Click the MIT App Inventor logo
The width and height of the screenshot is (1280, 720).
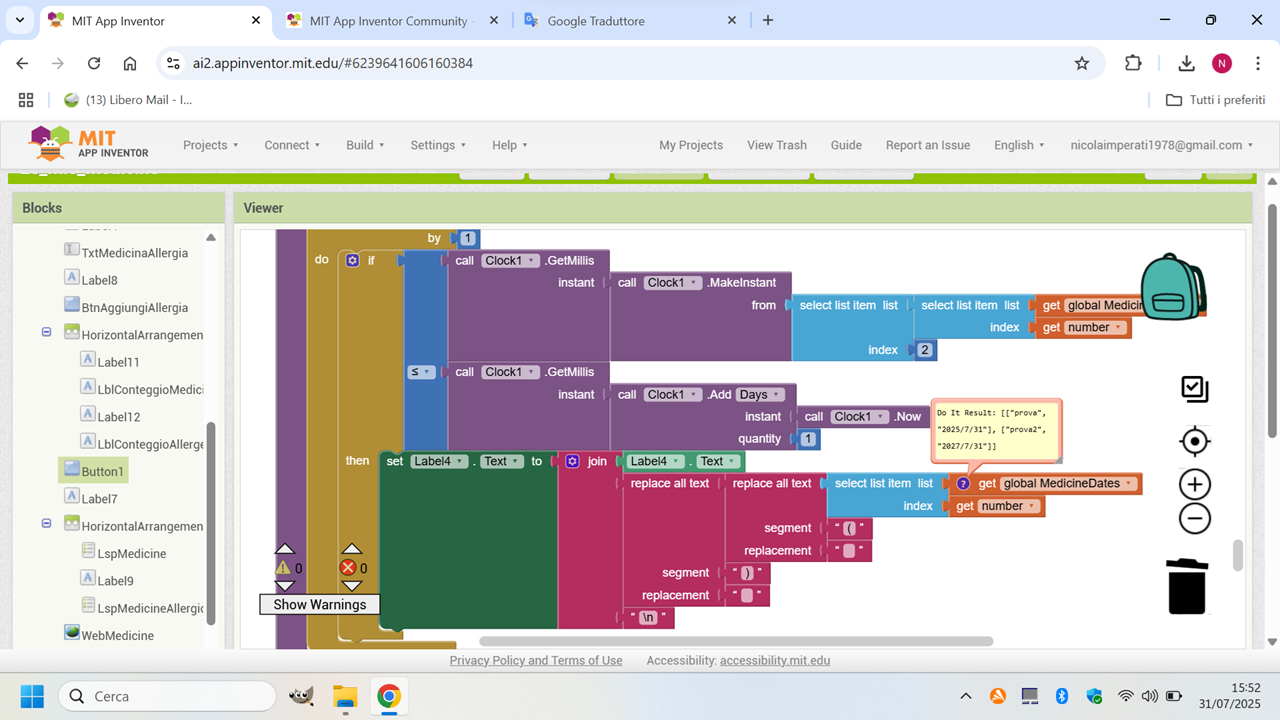point(89,144)
